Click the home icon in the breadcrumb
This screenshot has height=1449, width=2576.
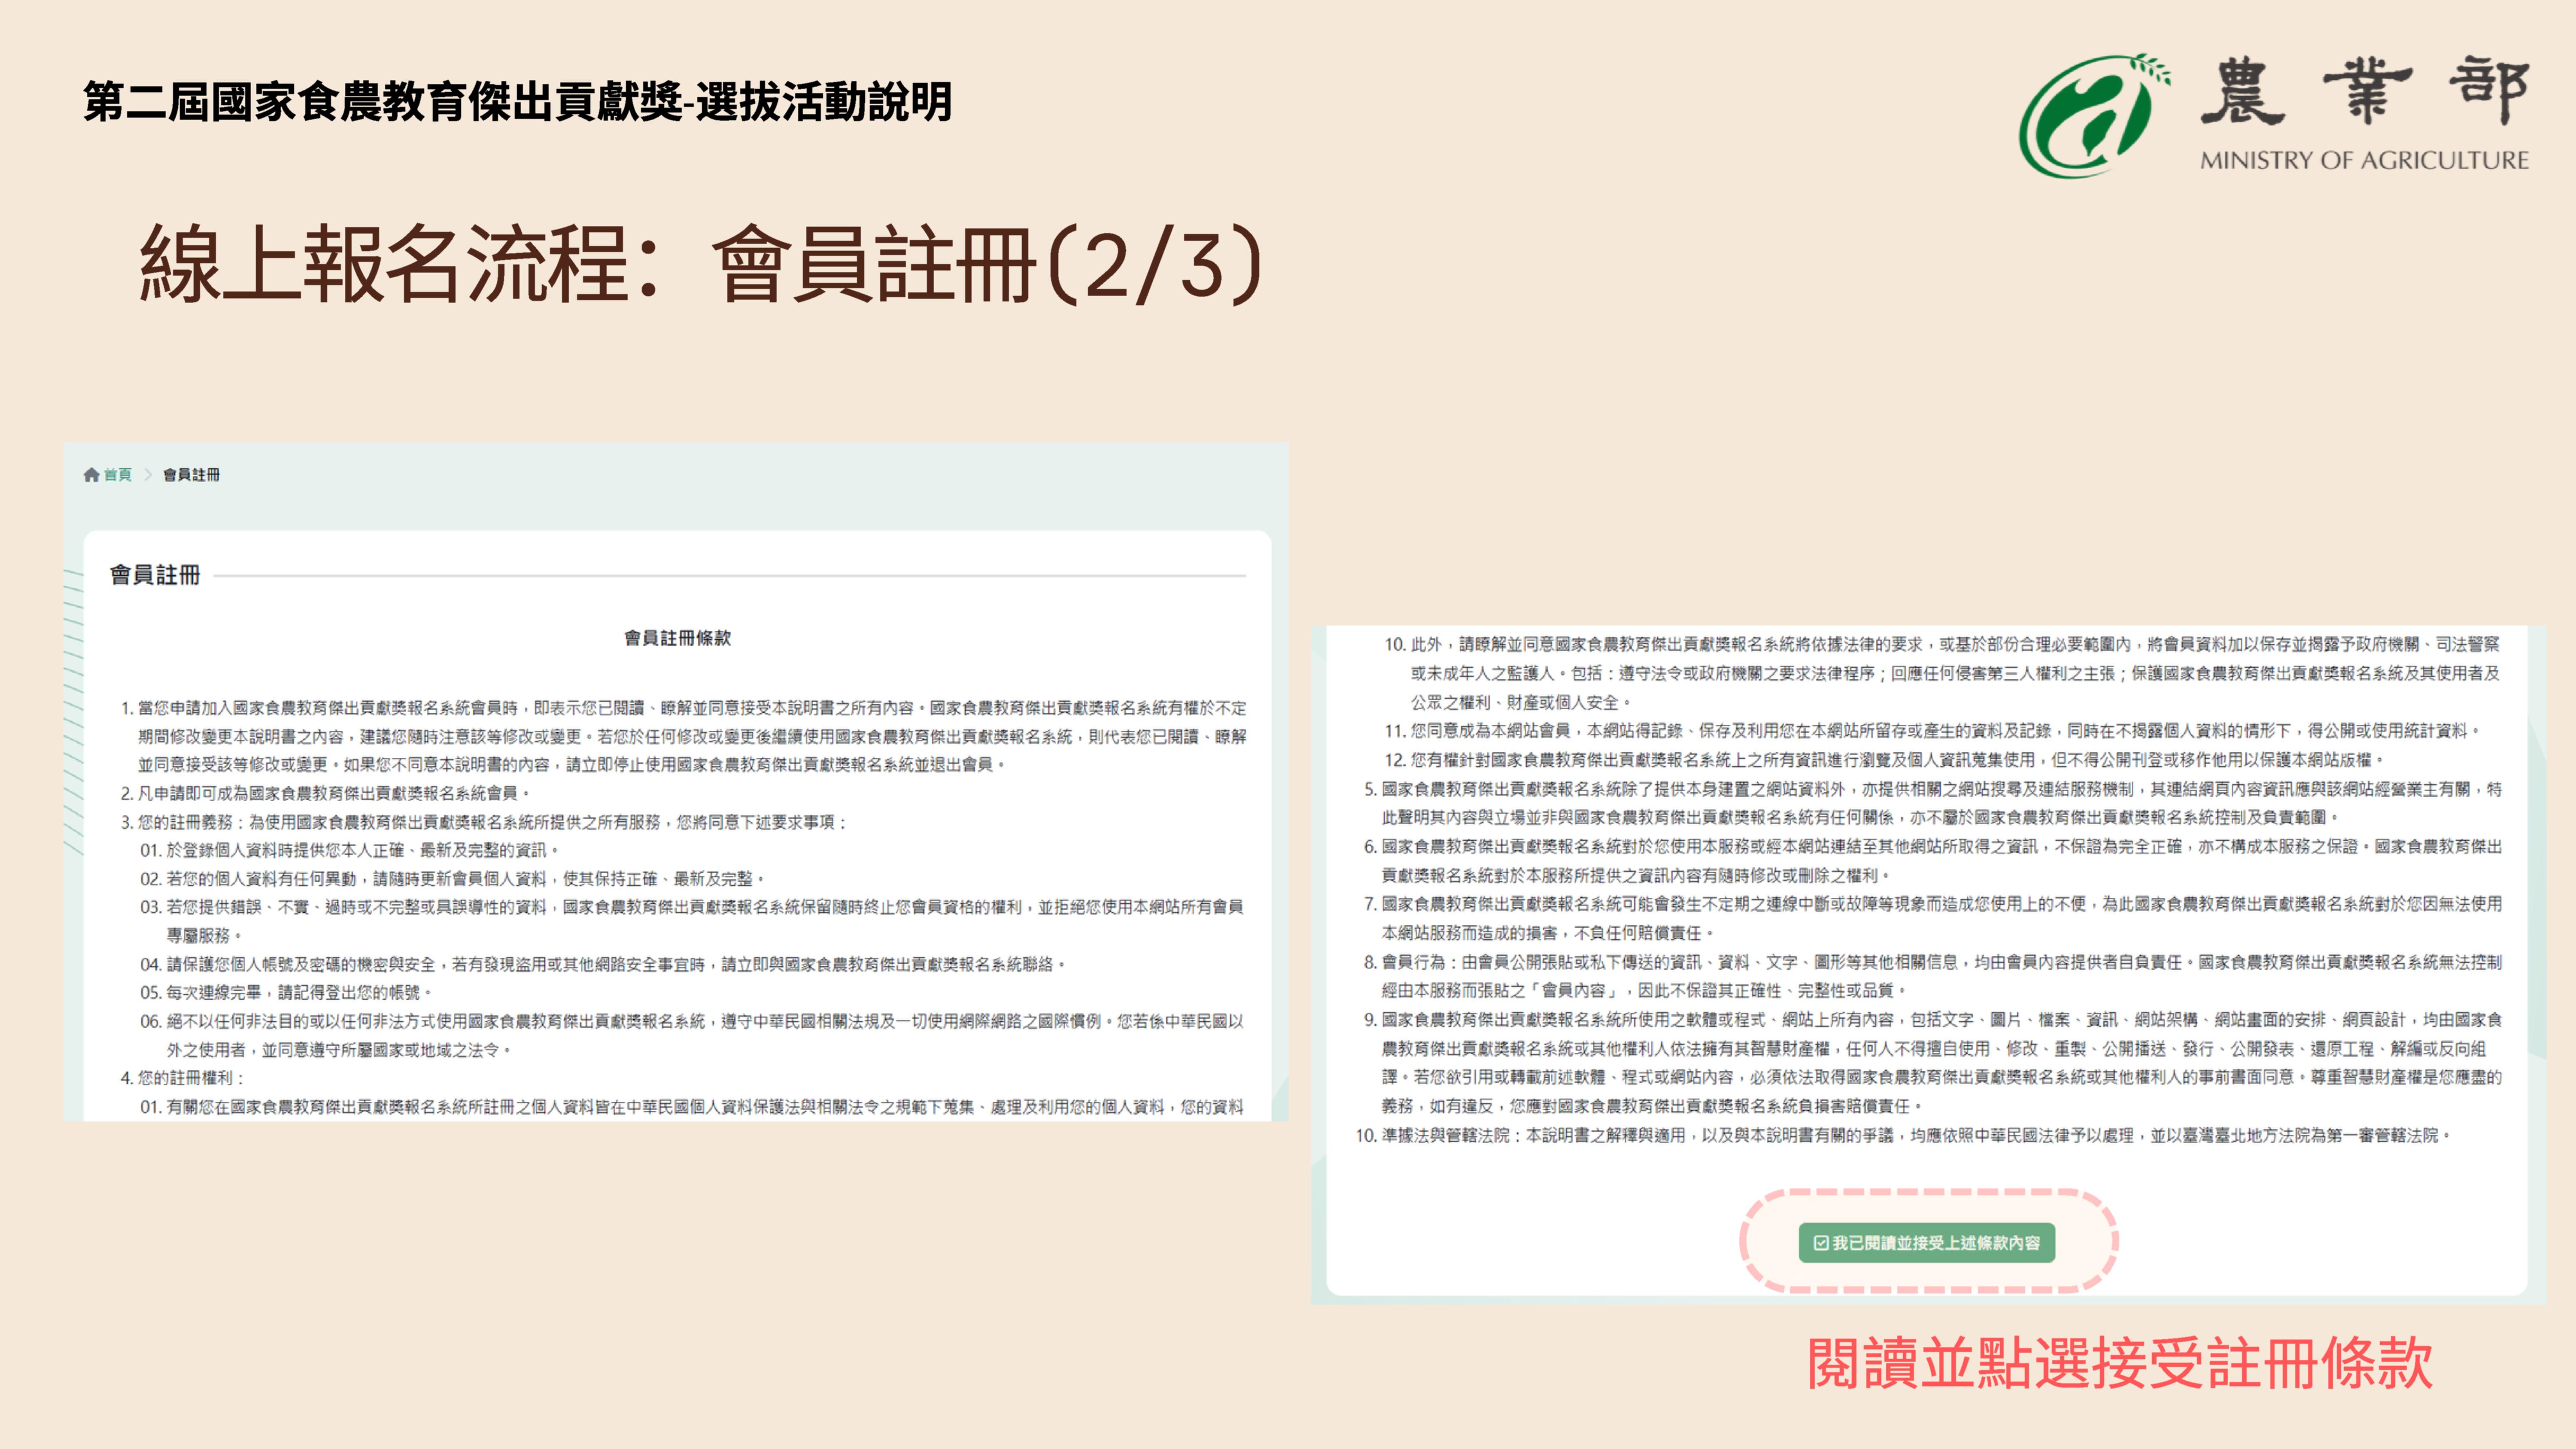[x=92, y=475]
